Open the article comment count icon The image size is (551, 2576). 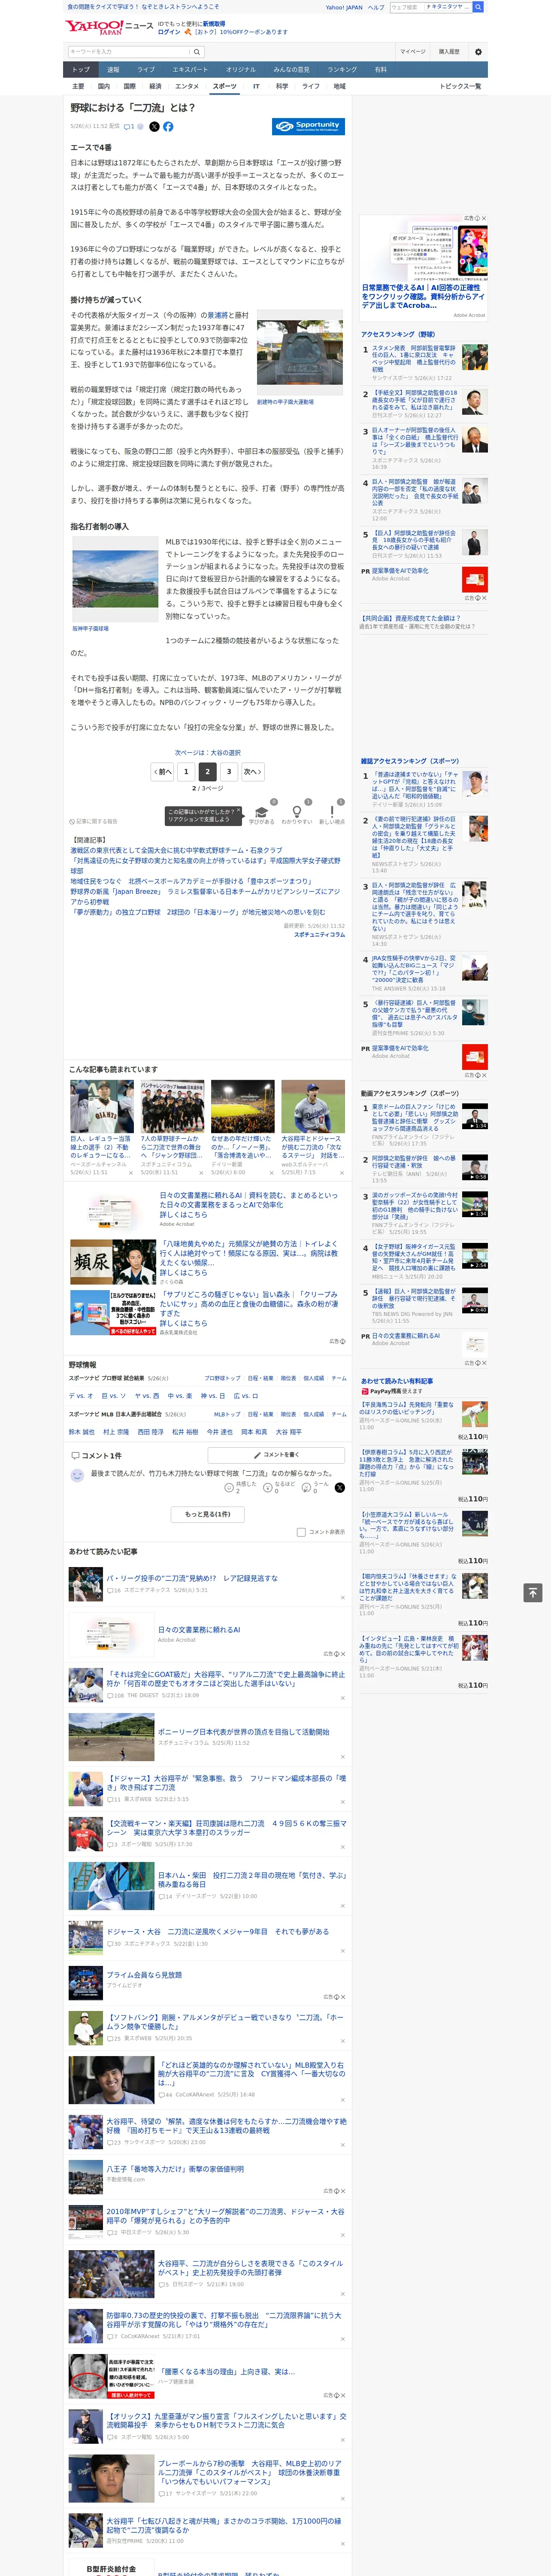(x=129, y=127)
